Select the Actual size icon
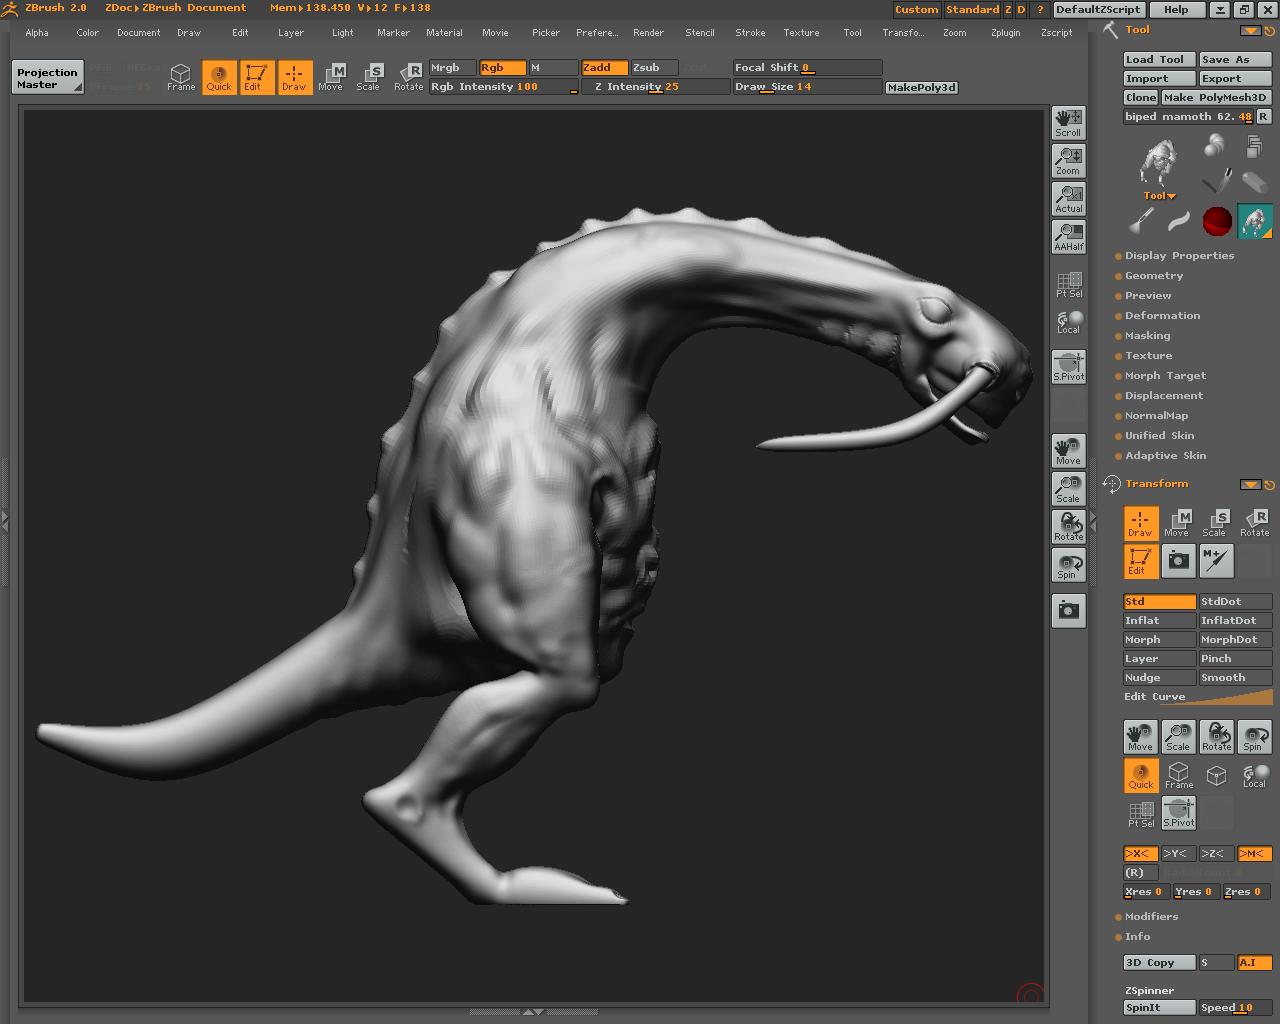 tap(1068, 199)
